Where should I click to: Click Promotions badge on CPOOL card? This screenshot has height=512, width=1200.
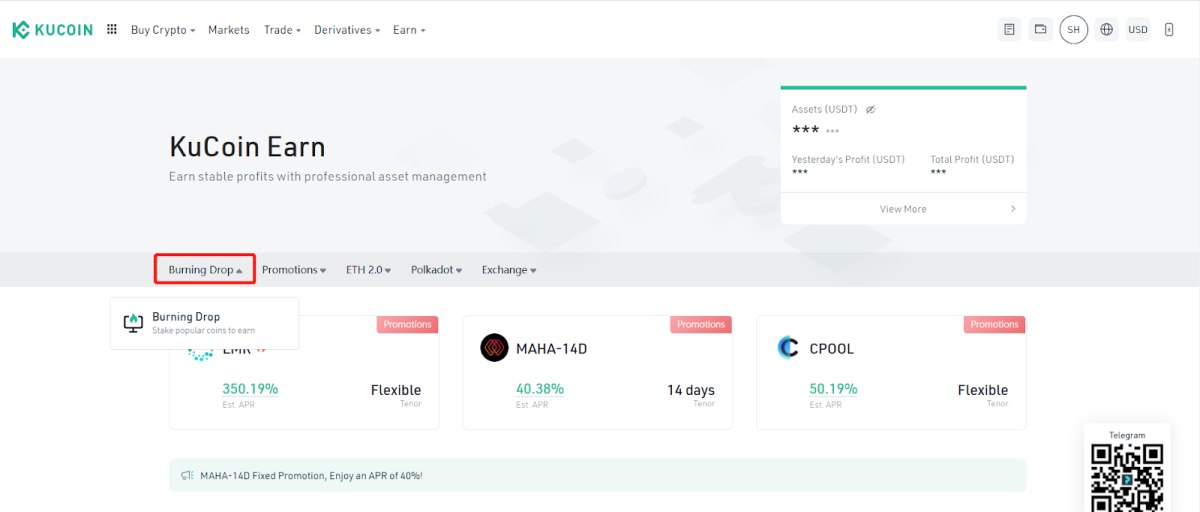point(994,324)
